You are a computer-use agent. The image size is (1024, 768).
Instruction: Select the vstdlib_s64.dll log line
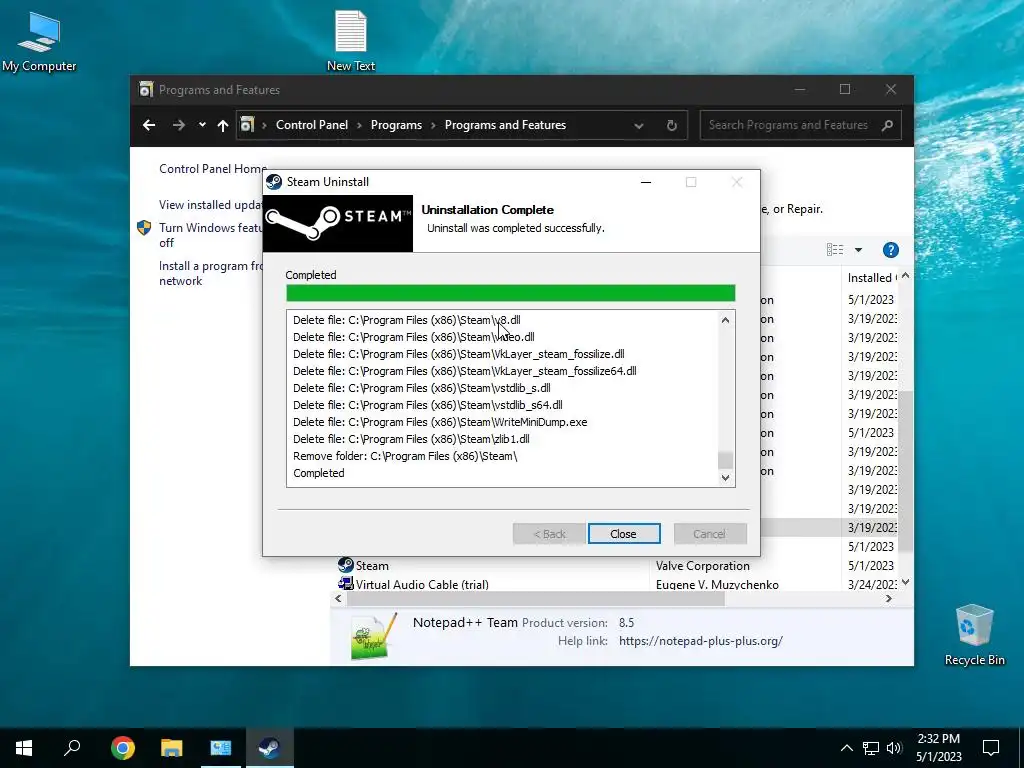point(428,405)
